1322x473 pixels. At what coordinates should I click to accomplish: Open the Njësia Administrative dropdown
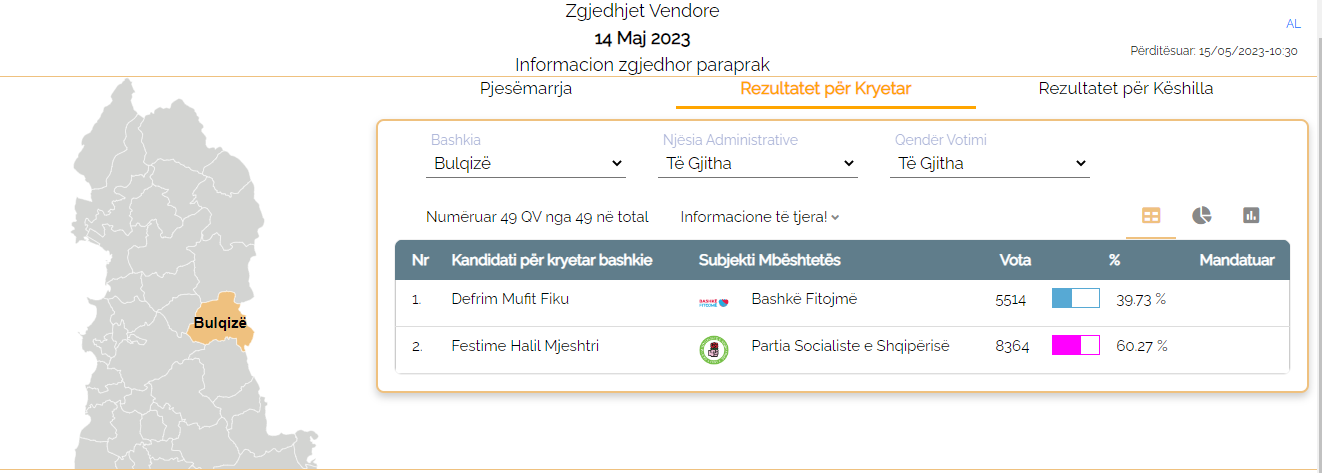click(x=758, y=163)
